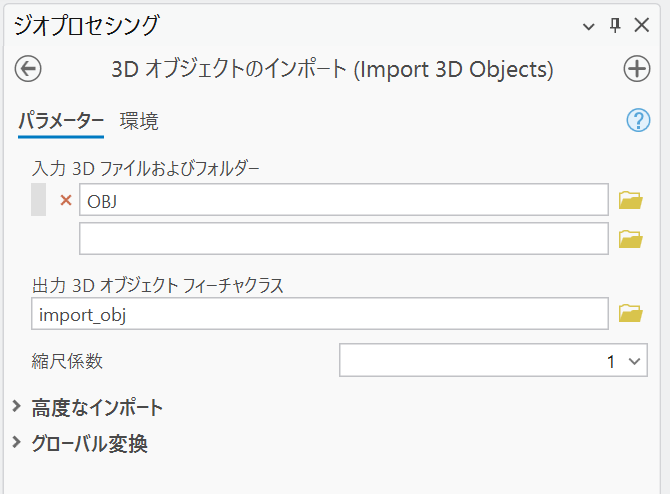Switch to the パラメーター tab
The height and width of the screenshot is (494, 670).
[x=61, y=122]
